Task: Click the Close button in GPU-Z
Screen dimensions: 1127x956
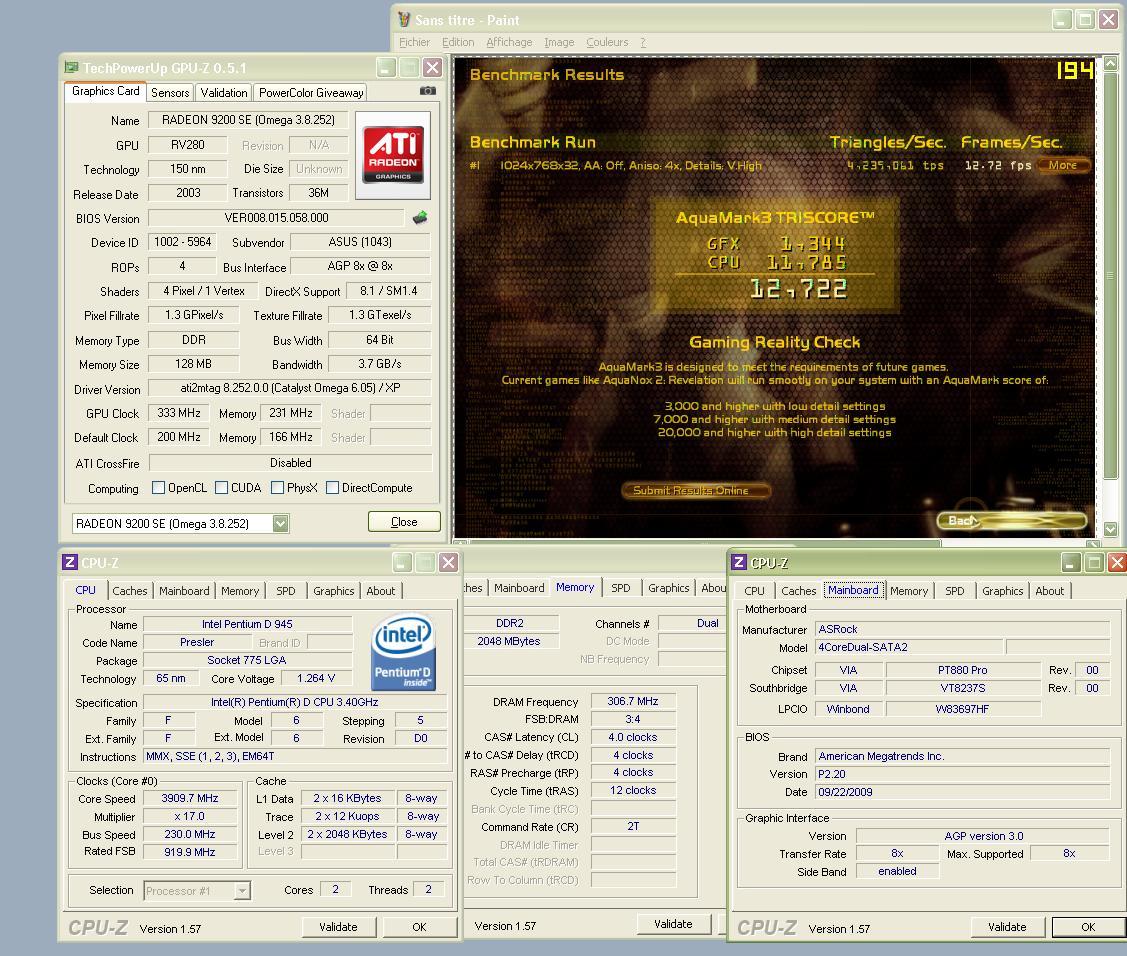Action: 404,522
